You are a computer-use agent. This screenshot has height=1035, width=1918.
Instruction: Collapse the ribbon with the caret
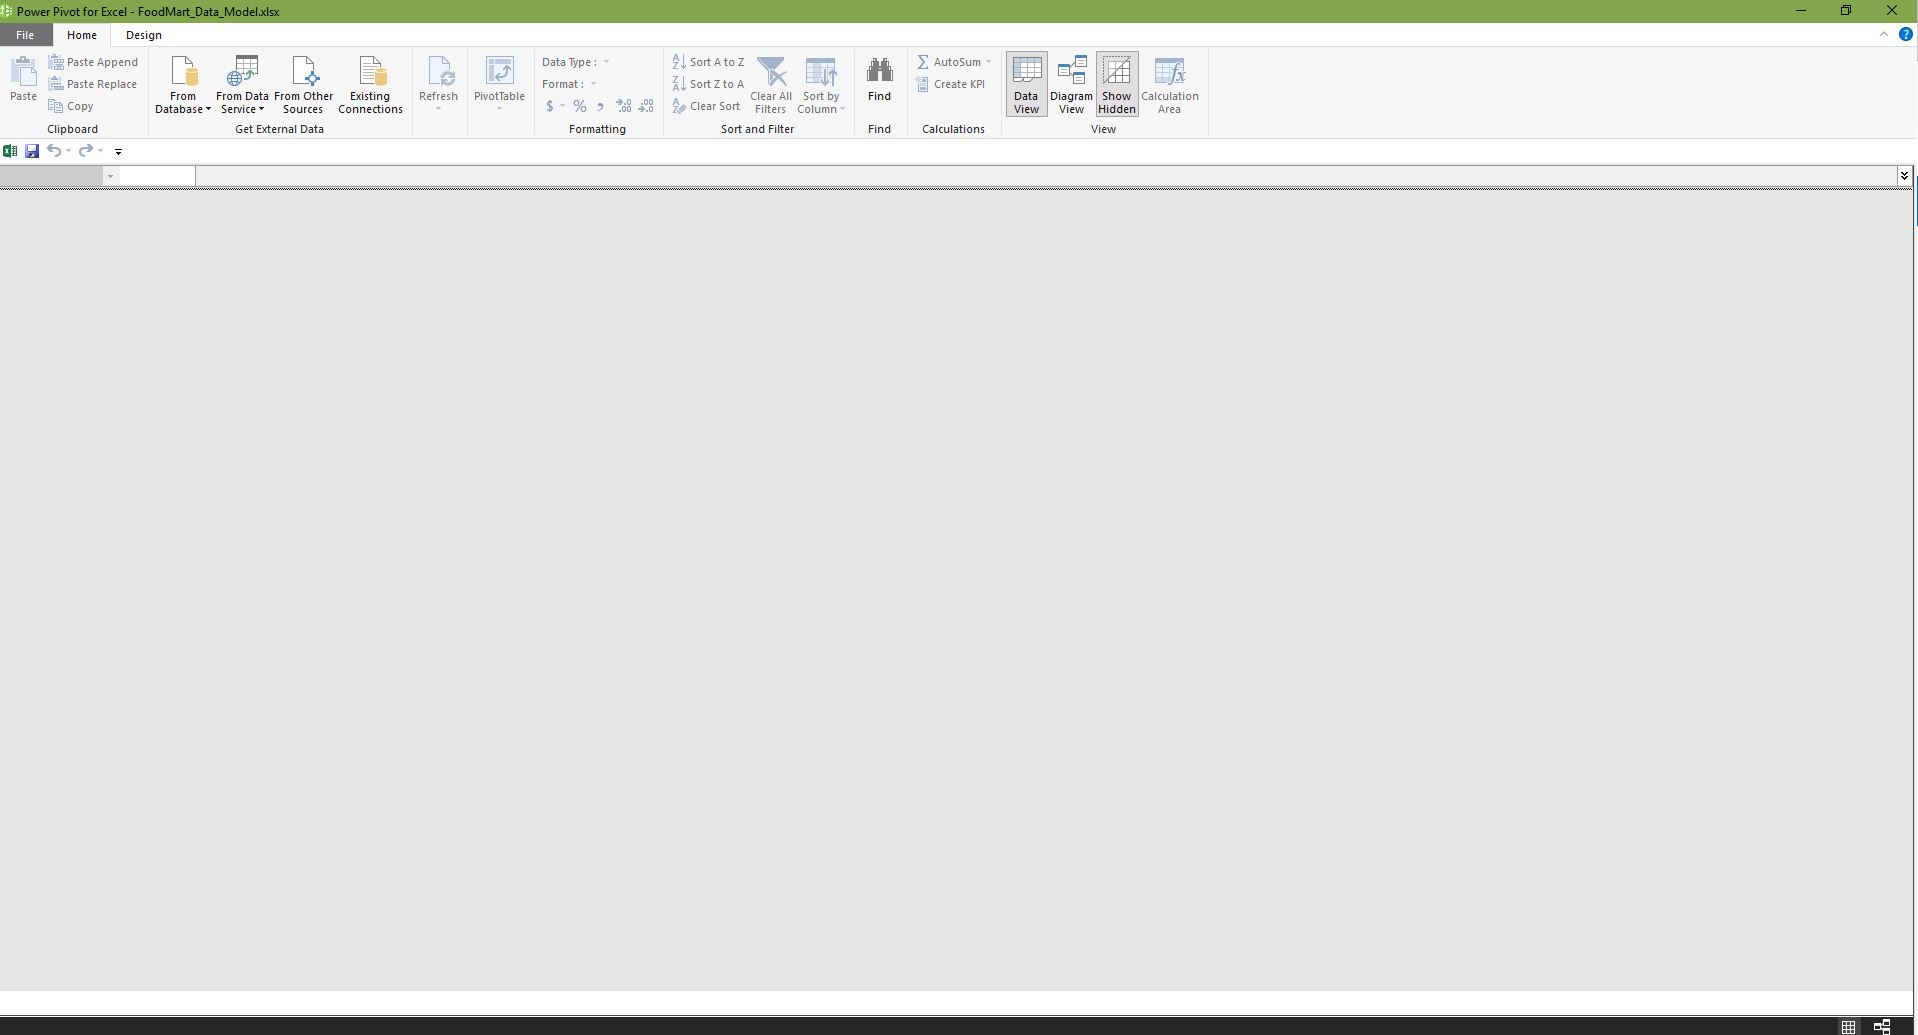point(1884,34)
